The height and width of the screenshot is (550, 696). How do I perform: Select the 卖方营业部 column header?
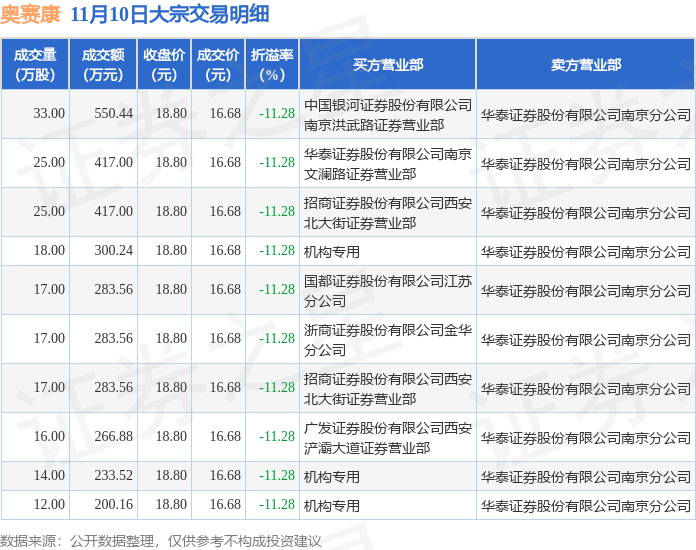pyautogui.click(x=585, y=64)
